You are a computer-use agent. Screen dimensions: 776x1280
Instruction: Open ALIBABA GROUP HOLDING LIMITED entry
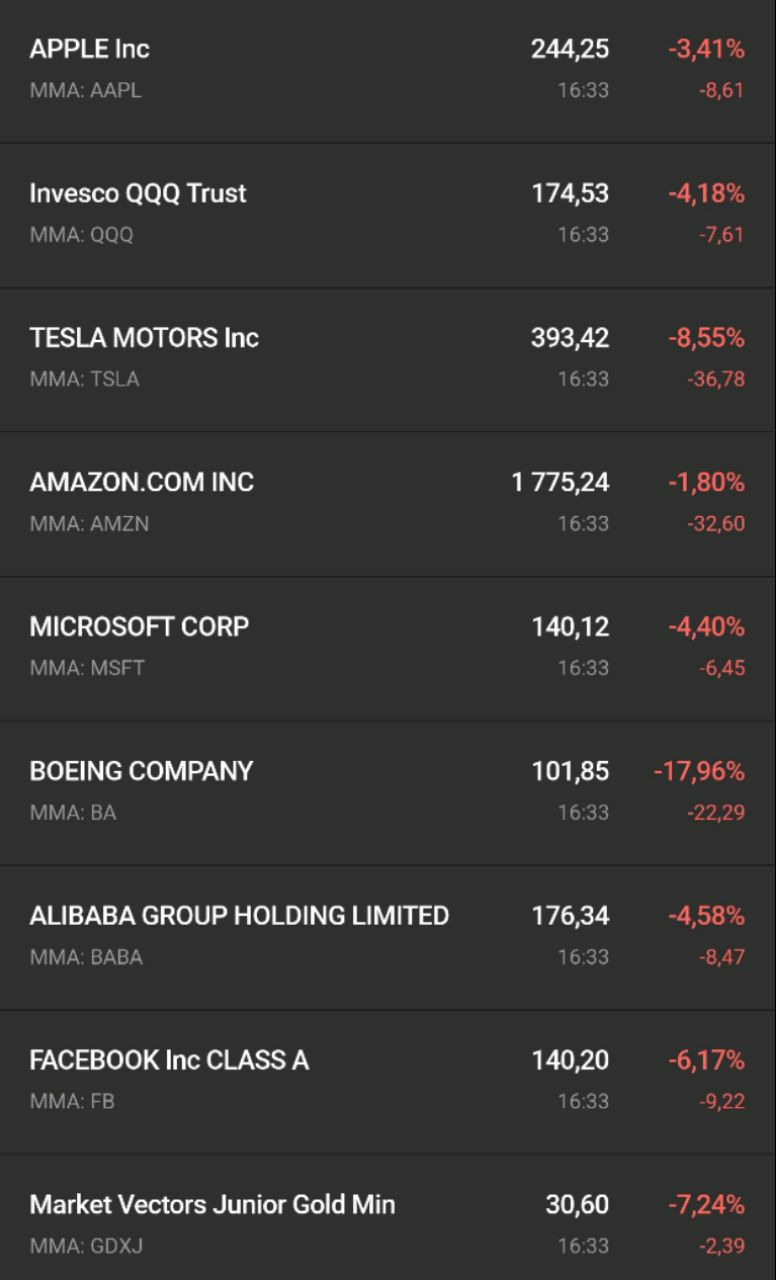pyautogui.click(x=388, y=937)
